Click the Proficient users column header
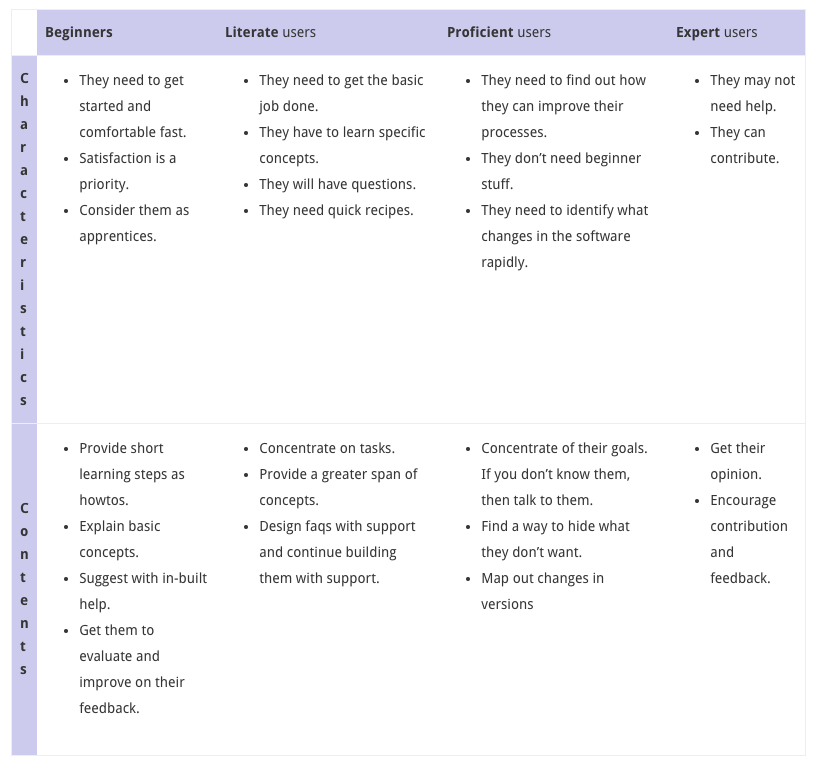The image size is (819, 762). click(498, 32)
